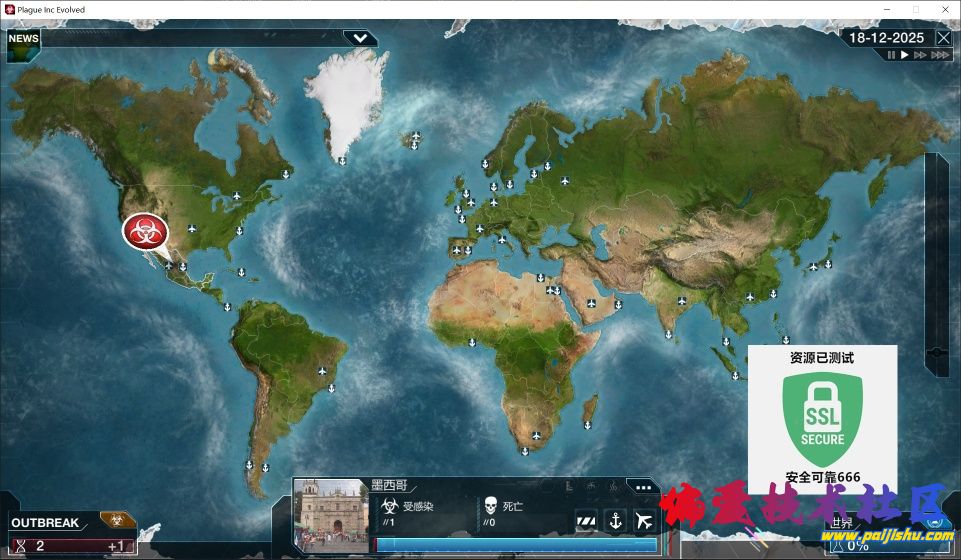
Task: Click the X button beside the date
Action: coord(943,38)
